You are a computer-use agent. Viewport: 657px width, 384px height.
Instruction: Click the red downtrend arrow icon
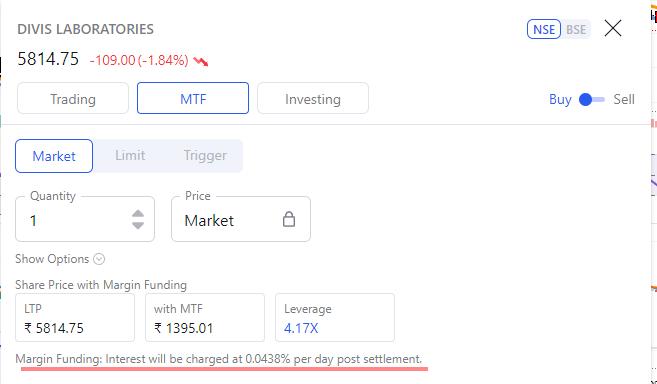coord(201,62)
